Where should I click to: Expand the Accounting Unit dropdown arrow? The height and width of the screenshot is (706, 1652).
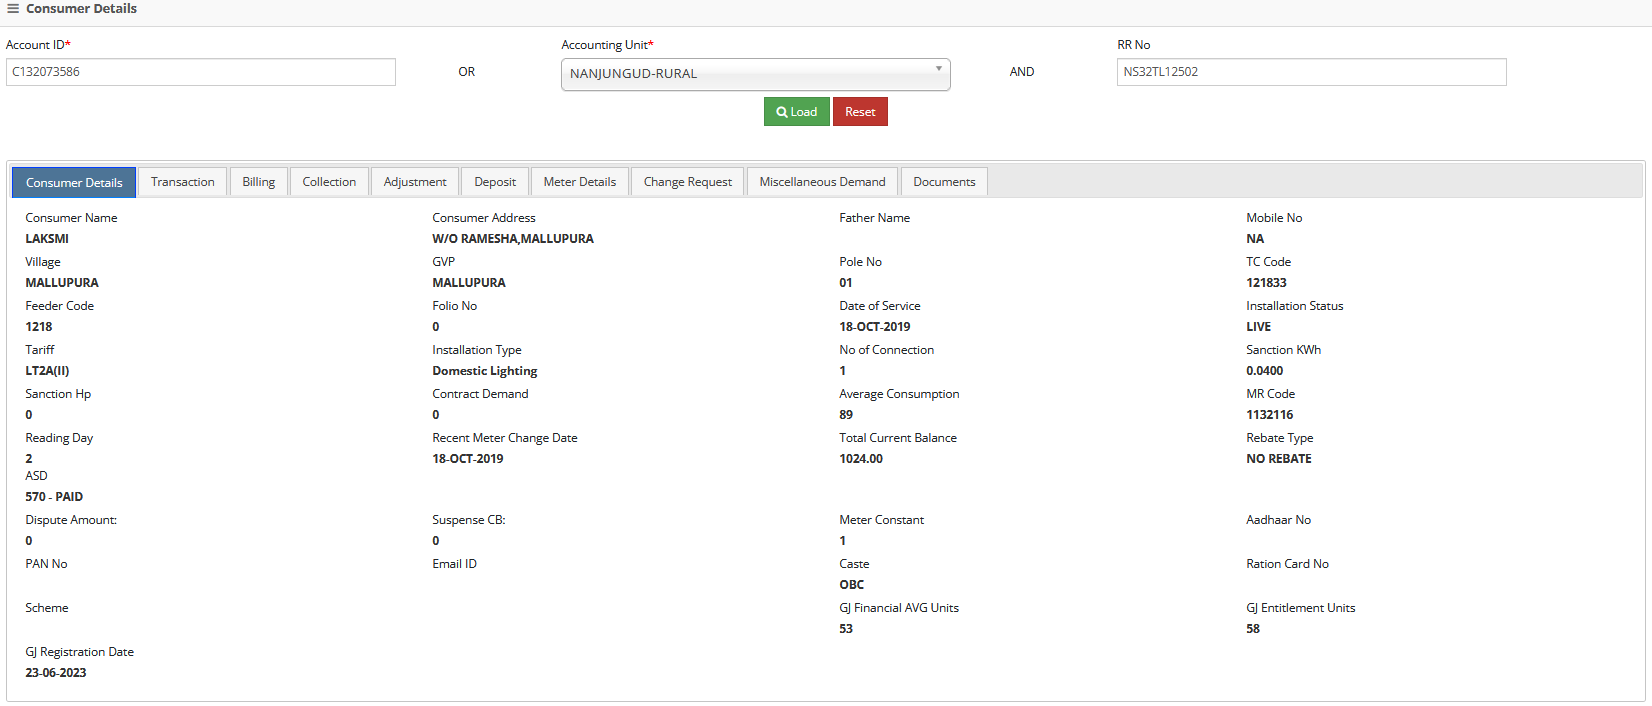click(938, 70)
